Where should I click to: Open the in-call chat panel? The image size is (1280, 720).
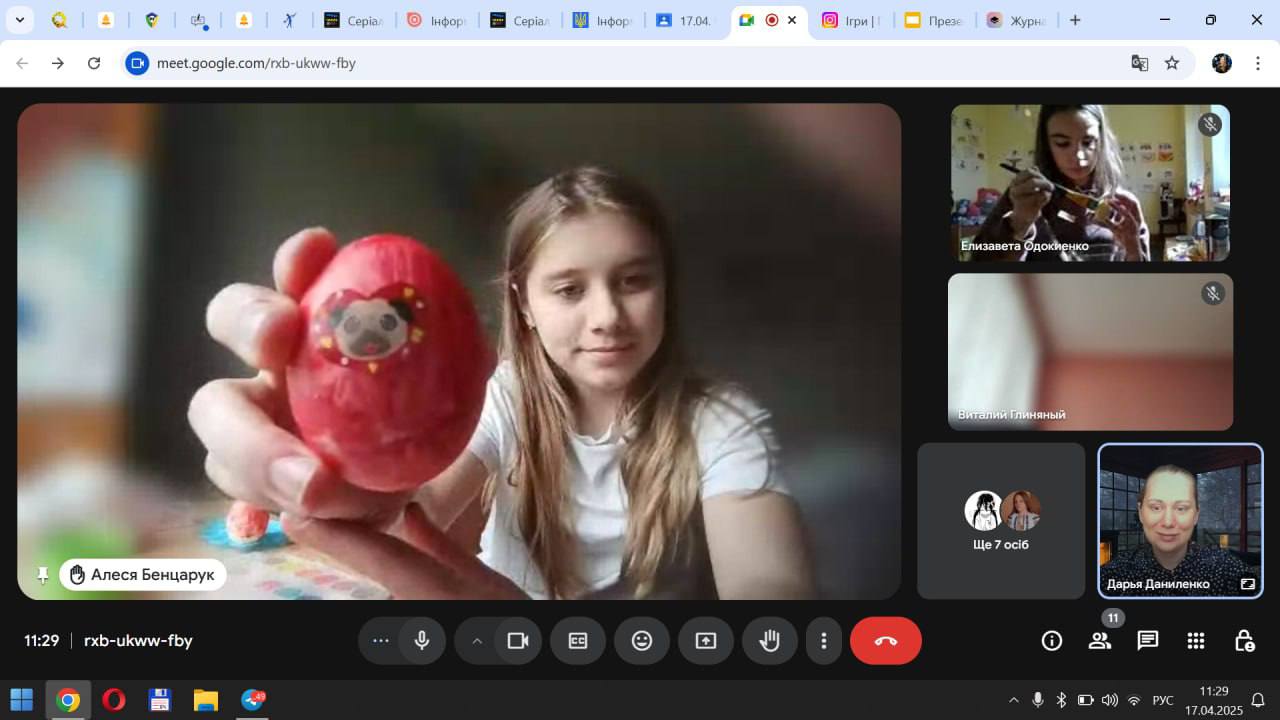point(1147,641)
